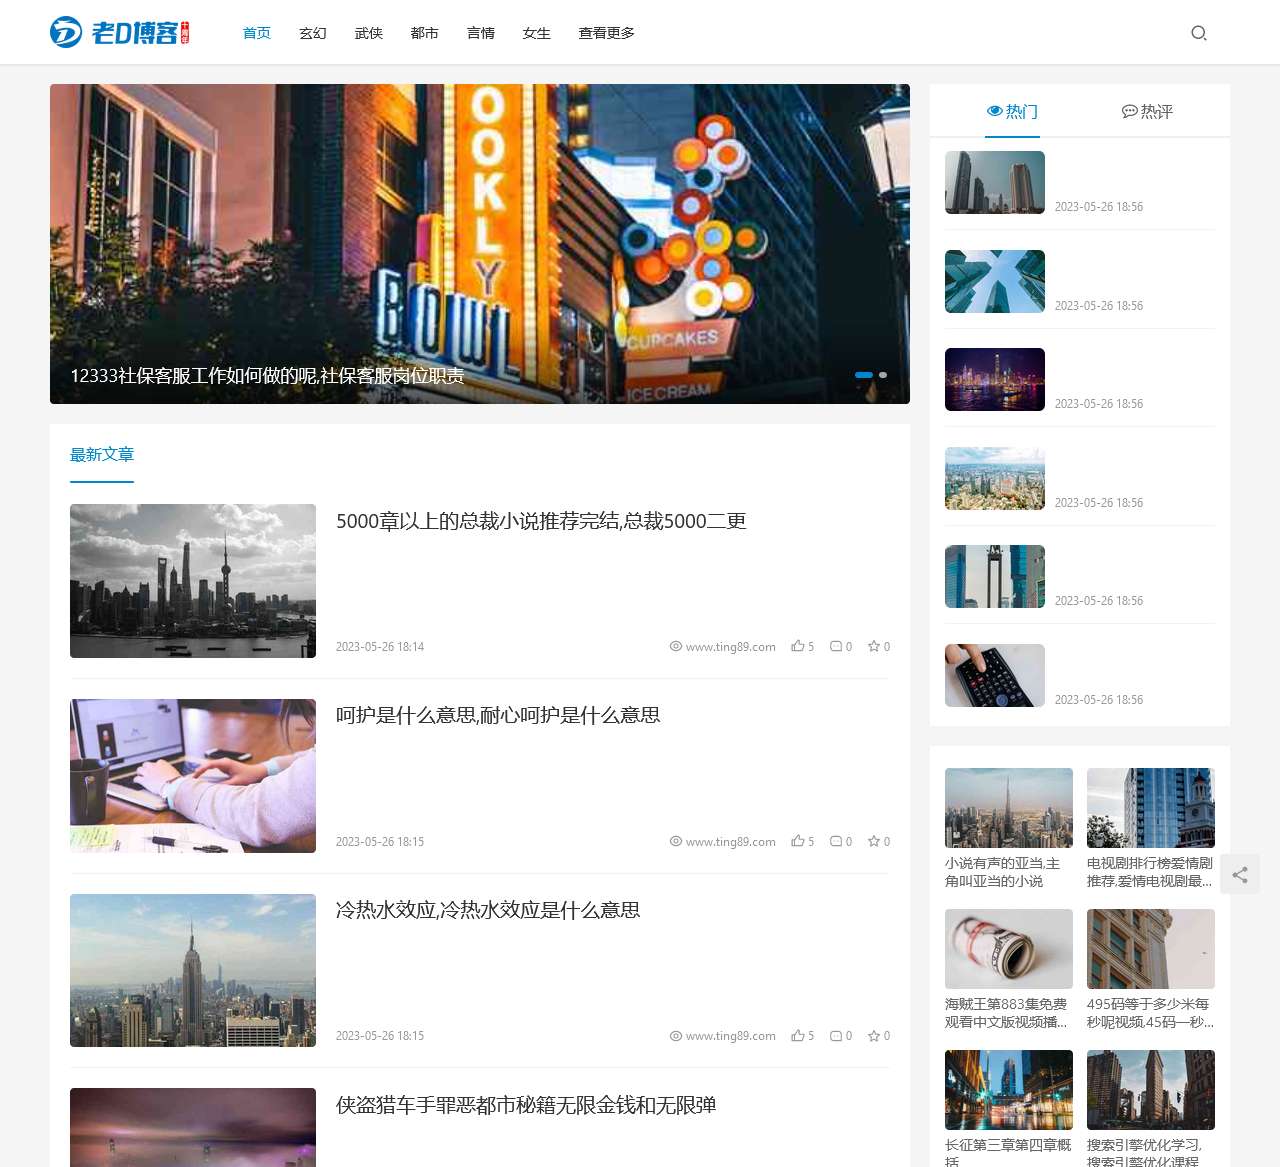Open banner headline 12333社保客服工作如何做的呢
Viewport: 1280px width, 1167px height.
[267, 376]
